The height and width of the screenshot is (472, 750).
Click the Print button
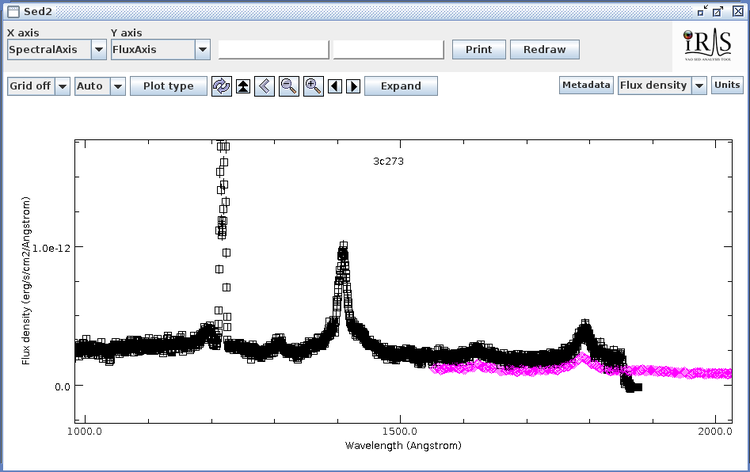click(x=479, y=50)
